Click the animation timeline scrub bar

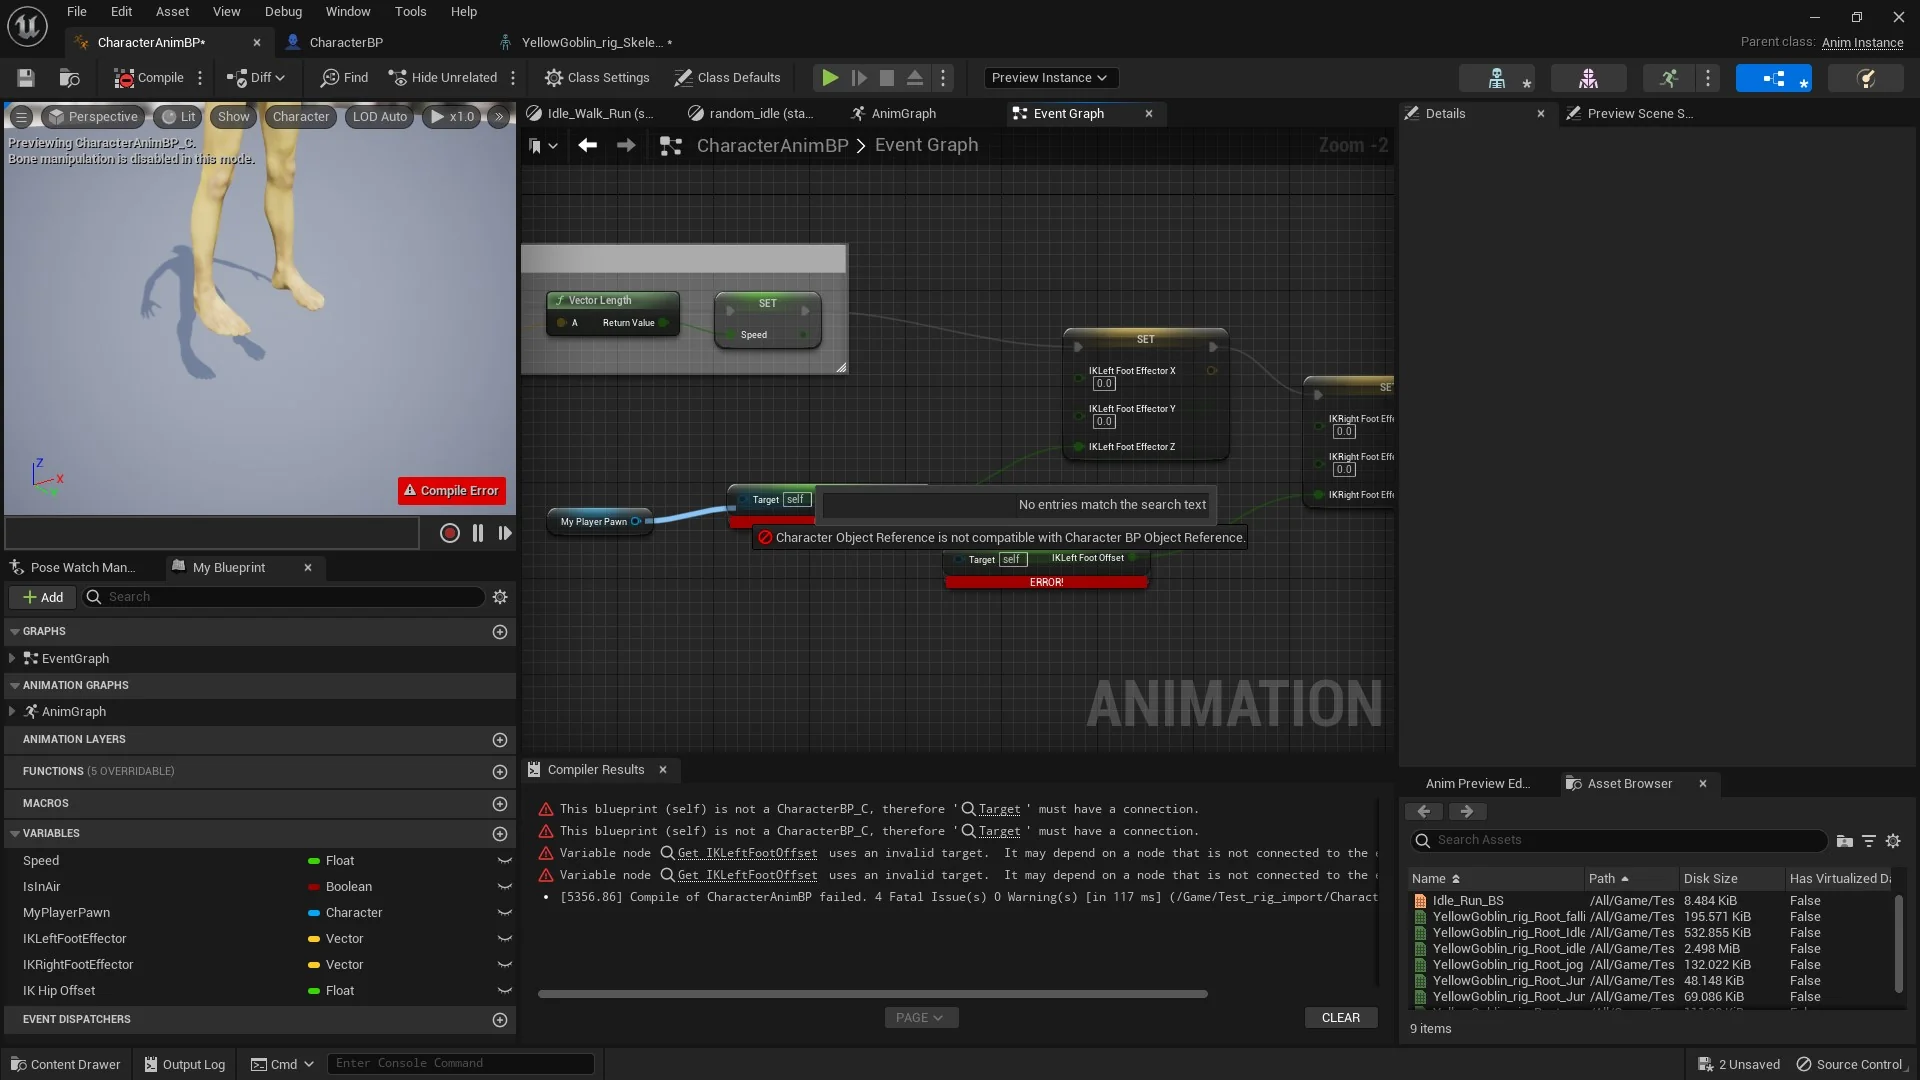pos(212,533)
